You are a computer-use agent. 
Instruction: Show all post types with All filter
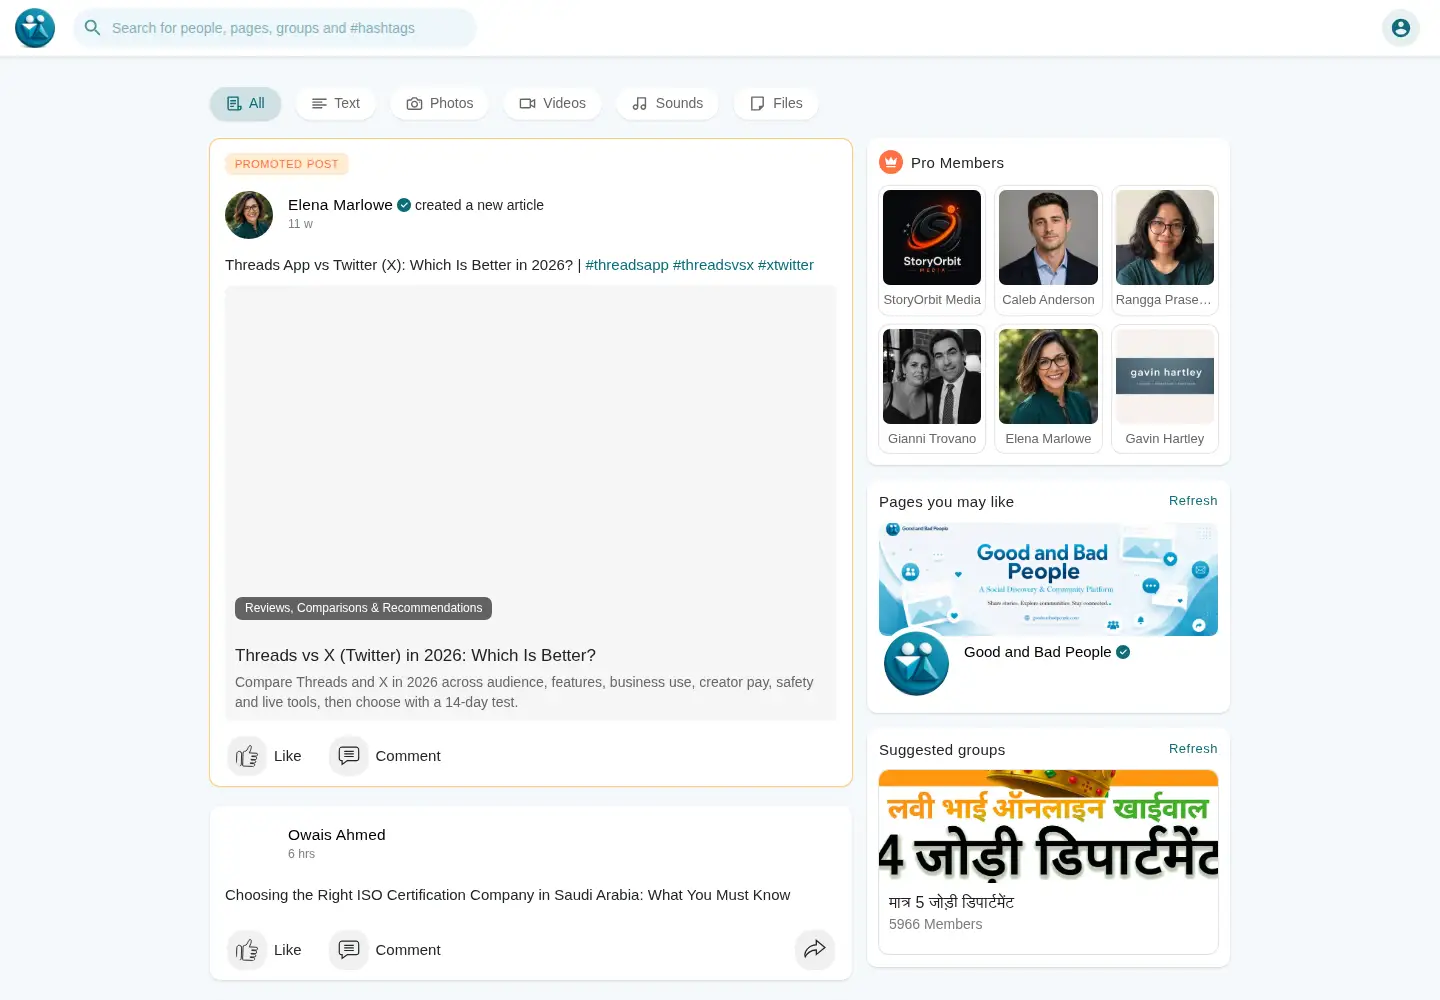coord(246,104)
